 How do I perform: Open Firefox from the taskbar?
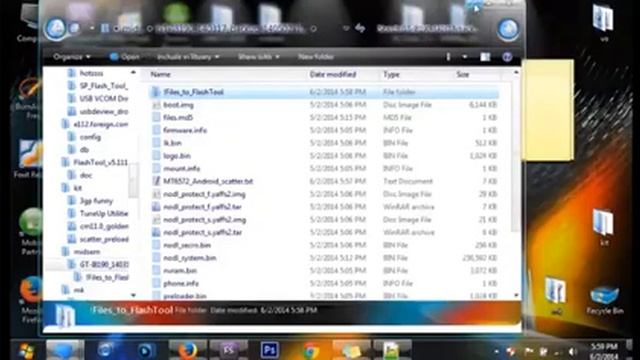click(188, 350)
